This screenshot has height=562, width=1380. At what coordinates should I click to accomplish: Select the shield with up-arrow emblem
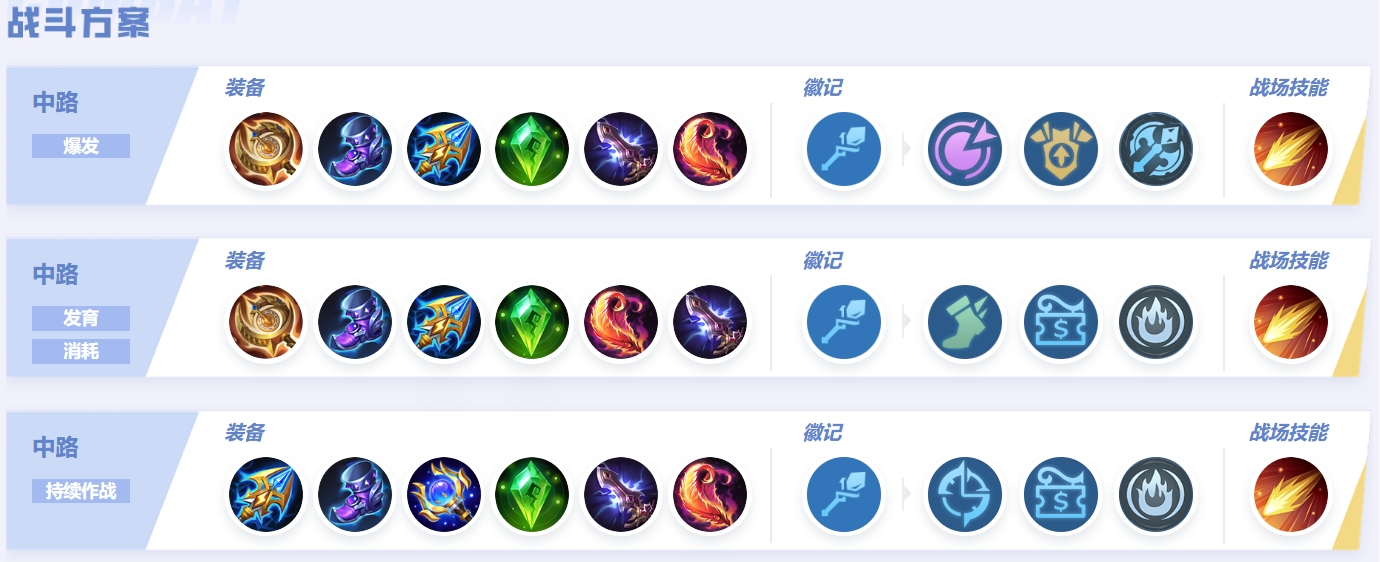click(x=1060, y=150)
